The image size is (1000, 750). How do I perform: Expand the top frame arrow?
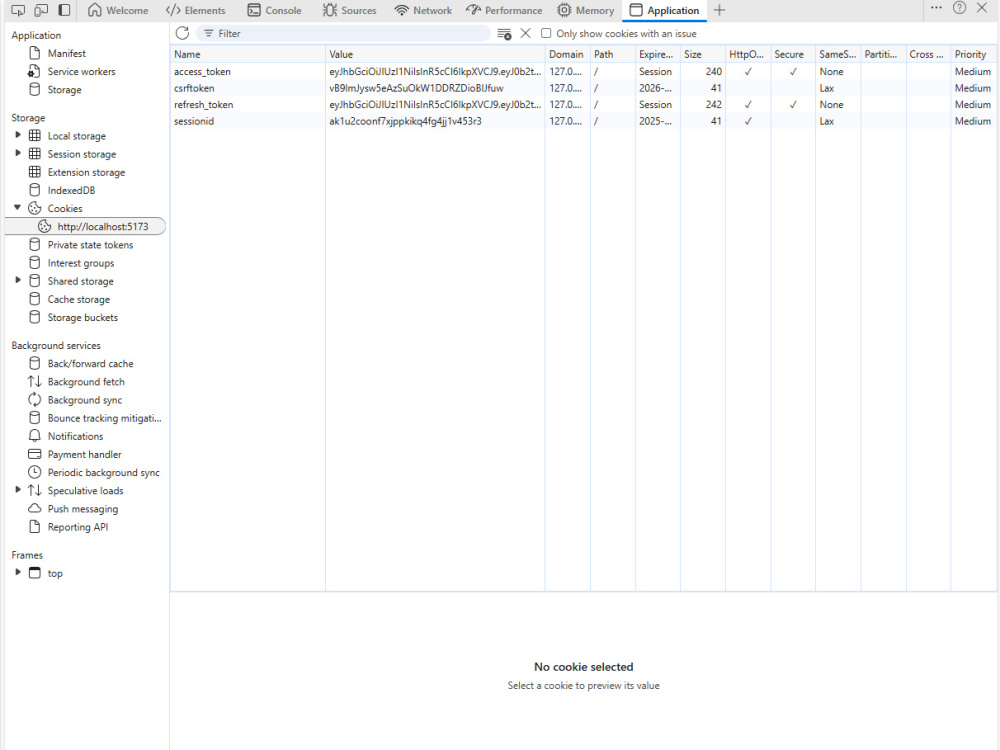pyautogui.click(x=18, y=572)
